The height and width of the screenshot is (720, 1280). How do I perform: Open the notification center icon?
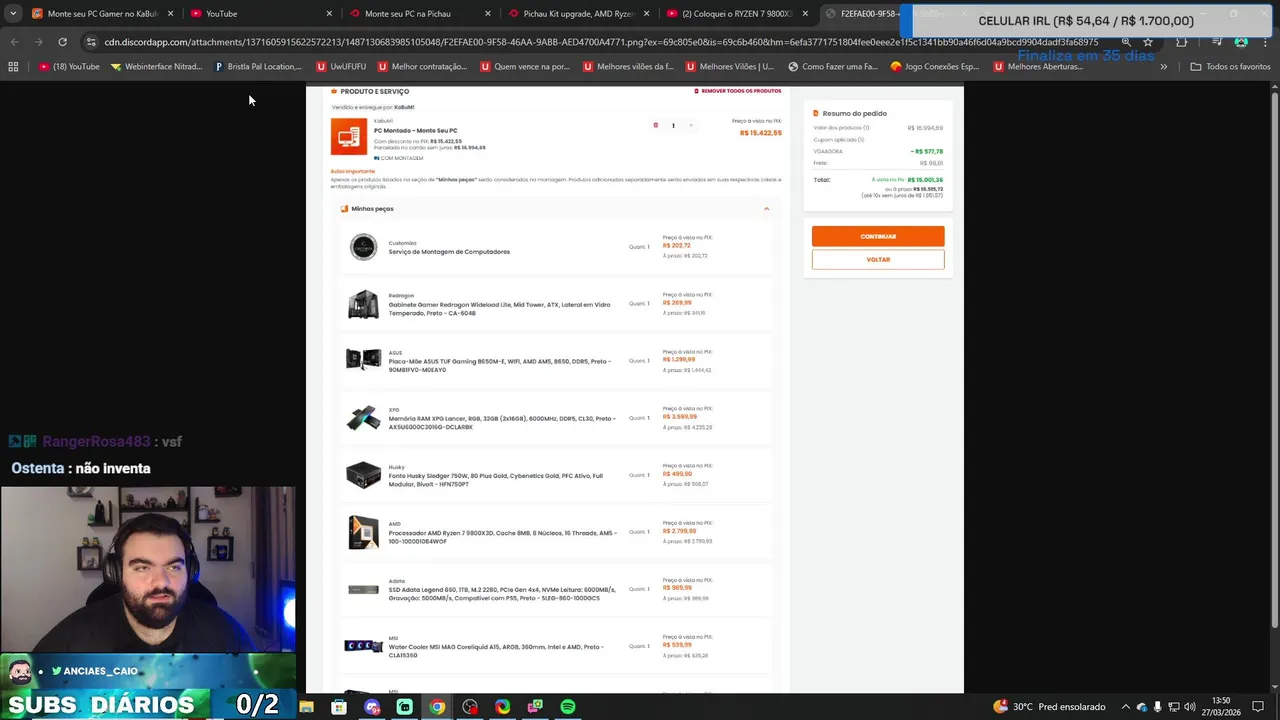pos(1258,707)
